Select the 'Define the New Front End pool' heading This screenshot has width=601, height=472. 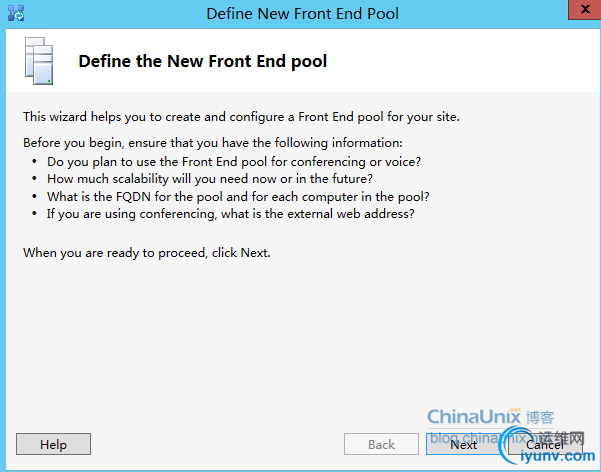point(203,61)
